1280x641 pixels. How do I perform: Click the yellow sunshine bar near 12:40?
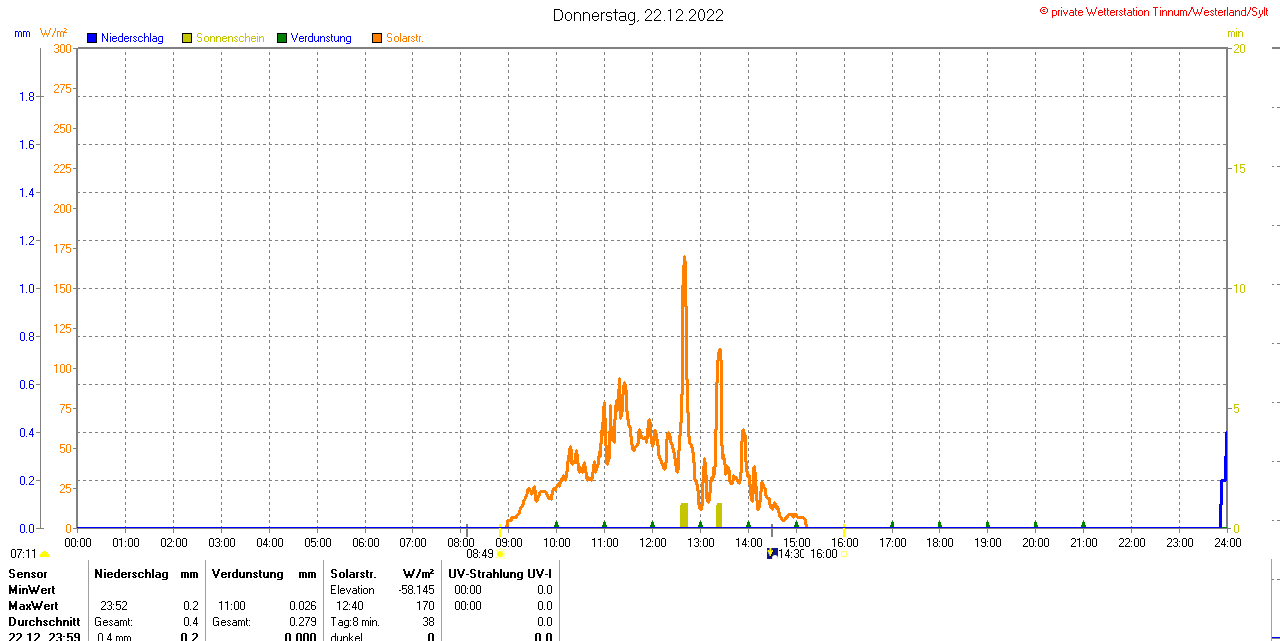684,515
